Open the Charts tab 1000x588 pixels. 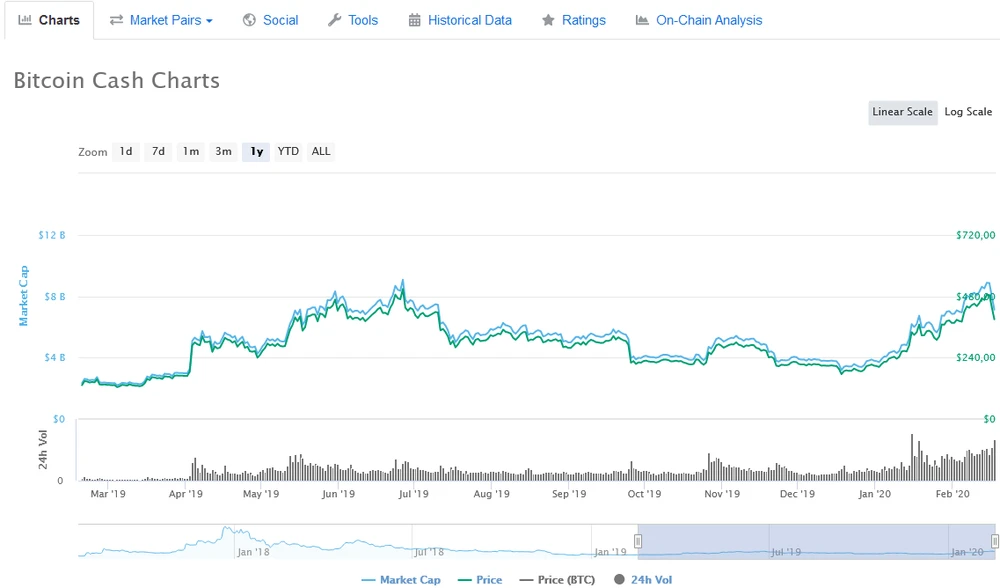tap(49, 20)
